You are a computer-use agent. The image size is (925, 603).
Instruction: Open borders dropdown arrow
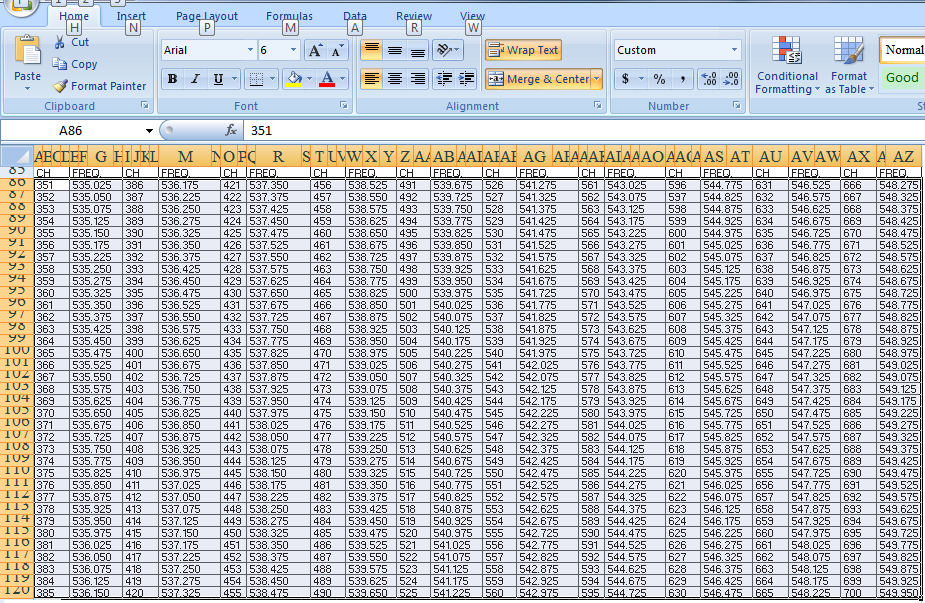pyautogui.click(x=272, y=78)
